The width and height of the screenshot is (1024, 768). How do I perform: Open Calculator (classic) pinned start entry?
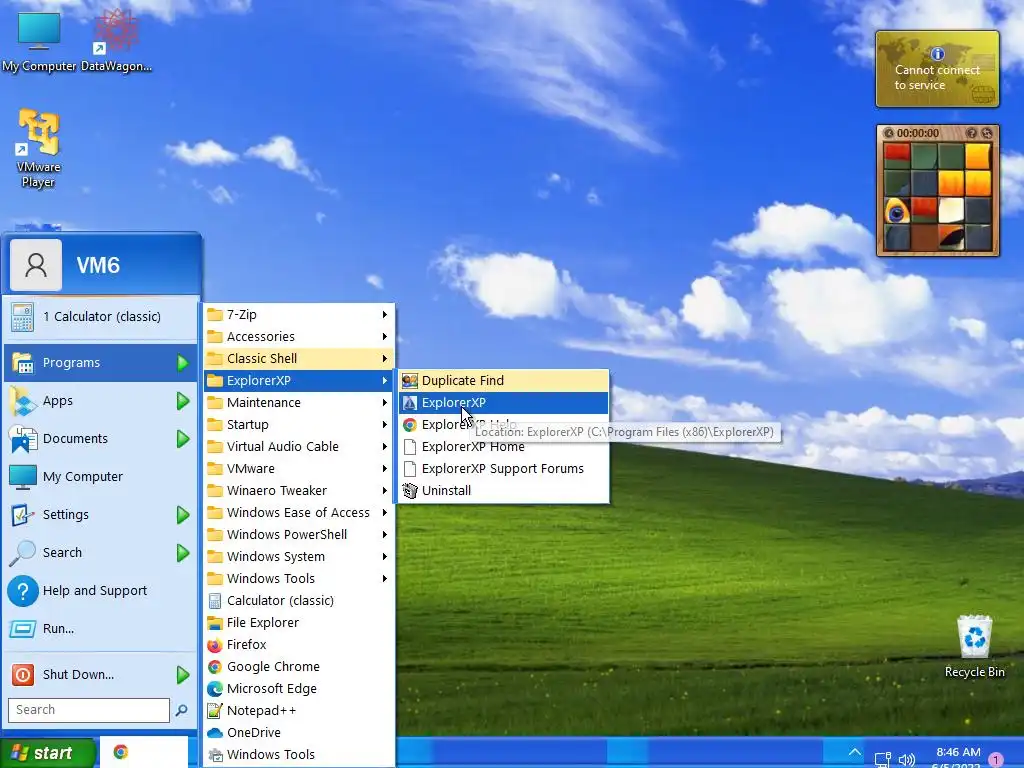click(101, 317)
